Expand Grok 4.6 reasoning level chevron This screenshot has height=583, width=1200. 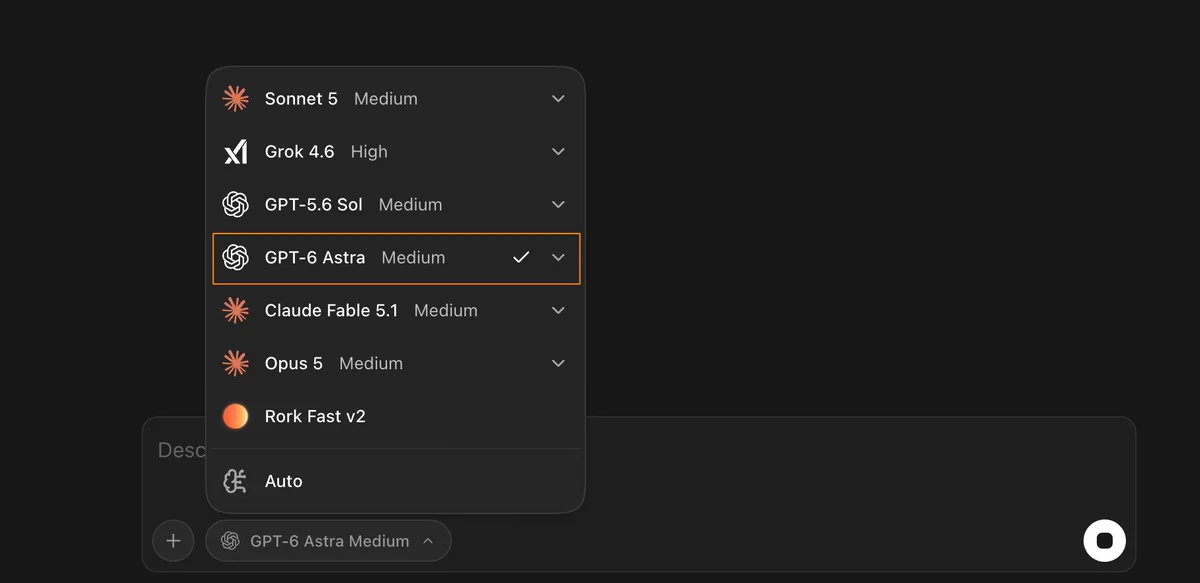558,151
